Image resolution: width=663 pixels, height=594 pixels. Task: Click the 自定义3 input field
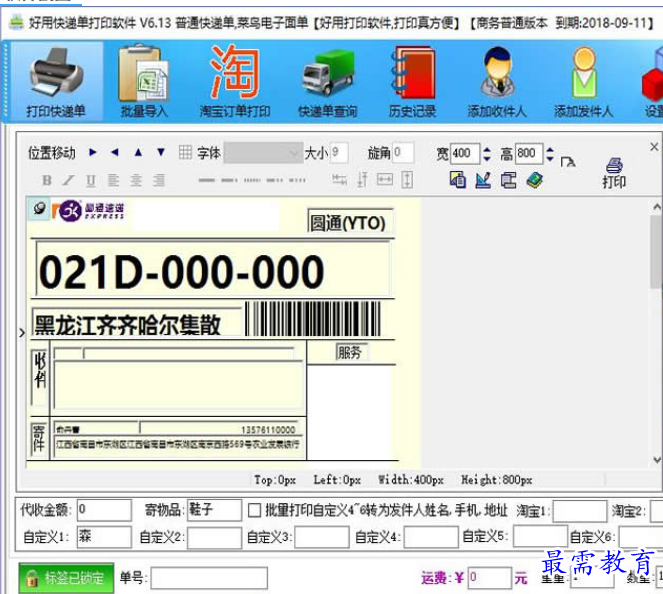coord(322,537)
